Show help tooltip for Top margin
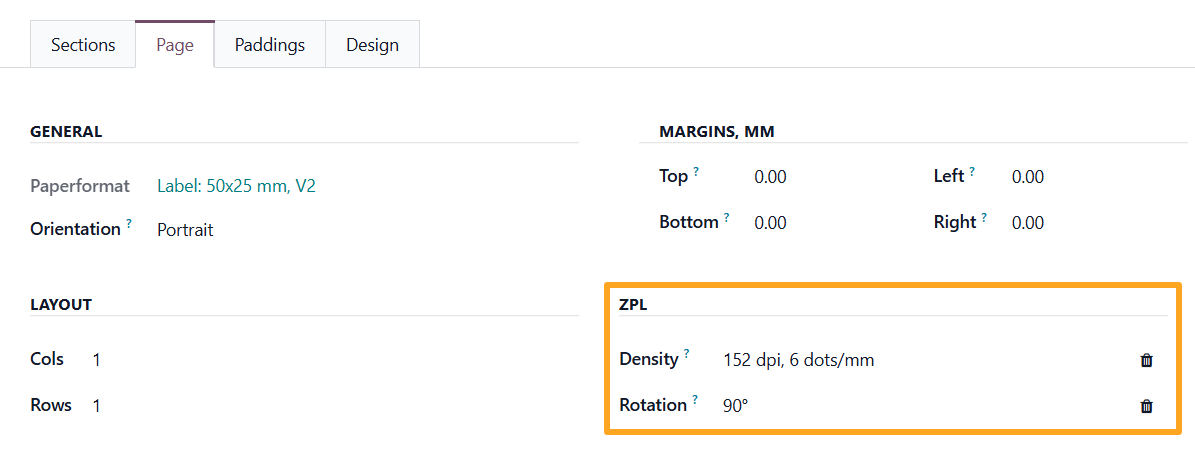 point(696,171)
